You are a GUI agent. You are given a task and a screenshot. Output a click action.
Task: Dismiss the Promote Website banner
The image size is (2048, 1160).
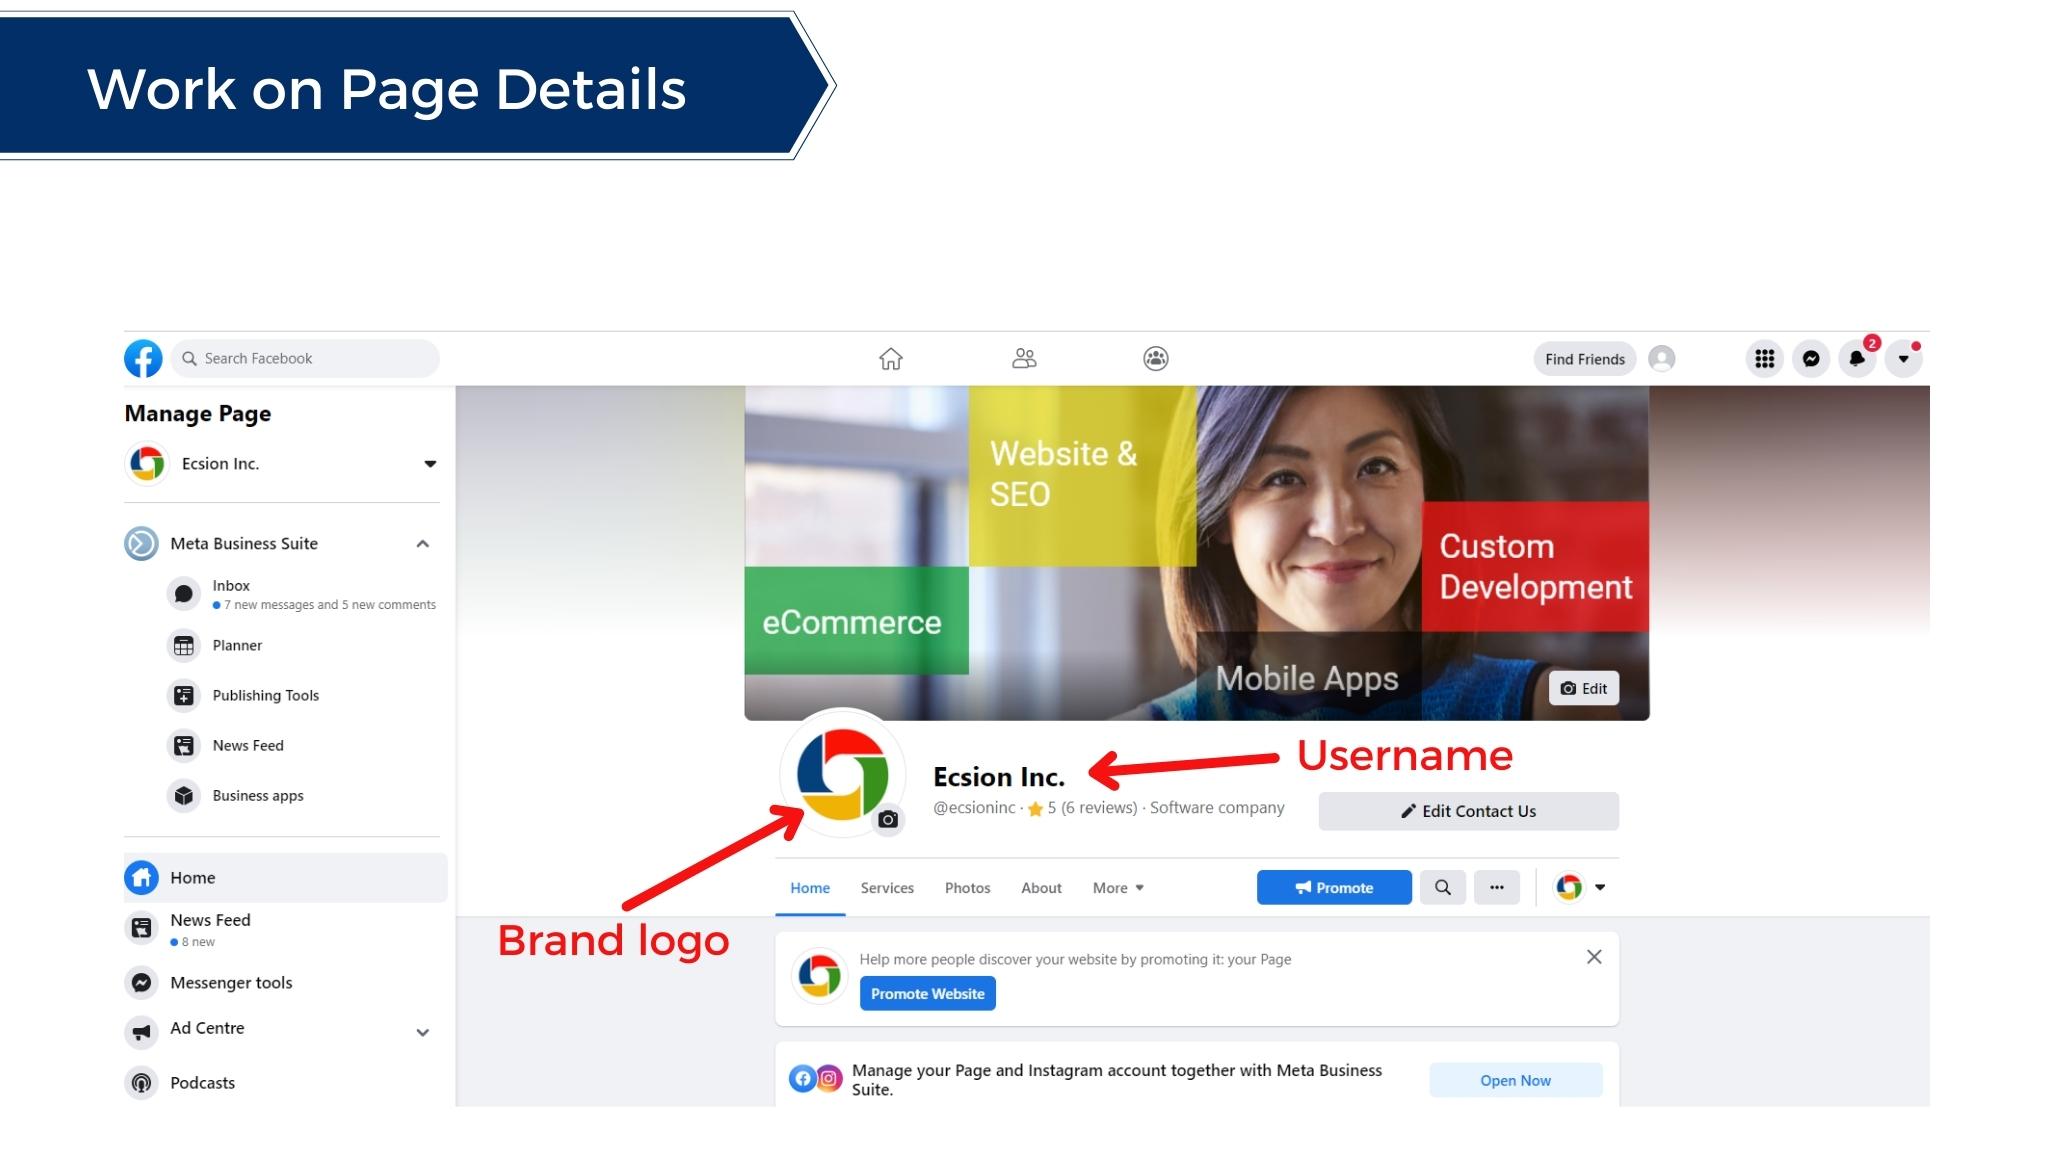point(1594,956)
